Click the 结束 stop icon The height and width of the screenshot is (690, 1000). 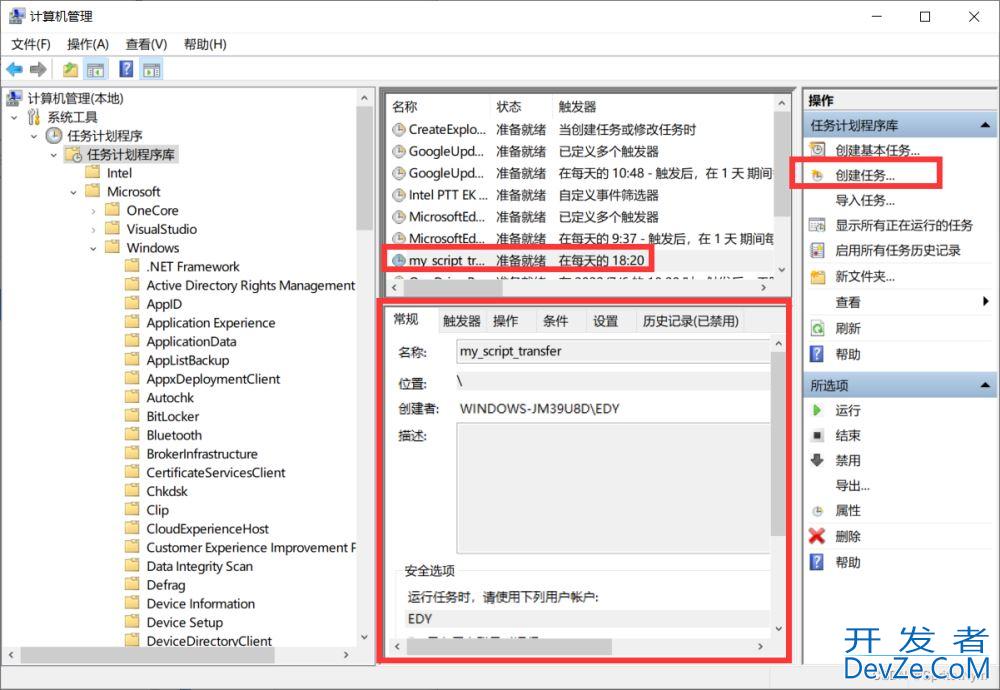(817, 436)
